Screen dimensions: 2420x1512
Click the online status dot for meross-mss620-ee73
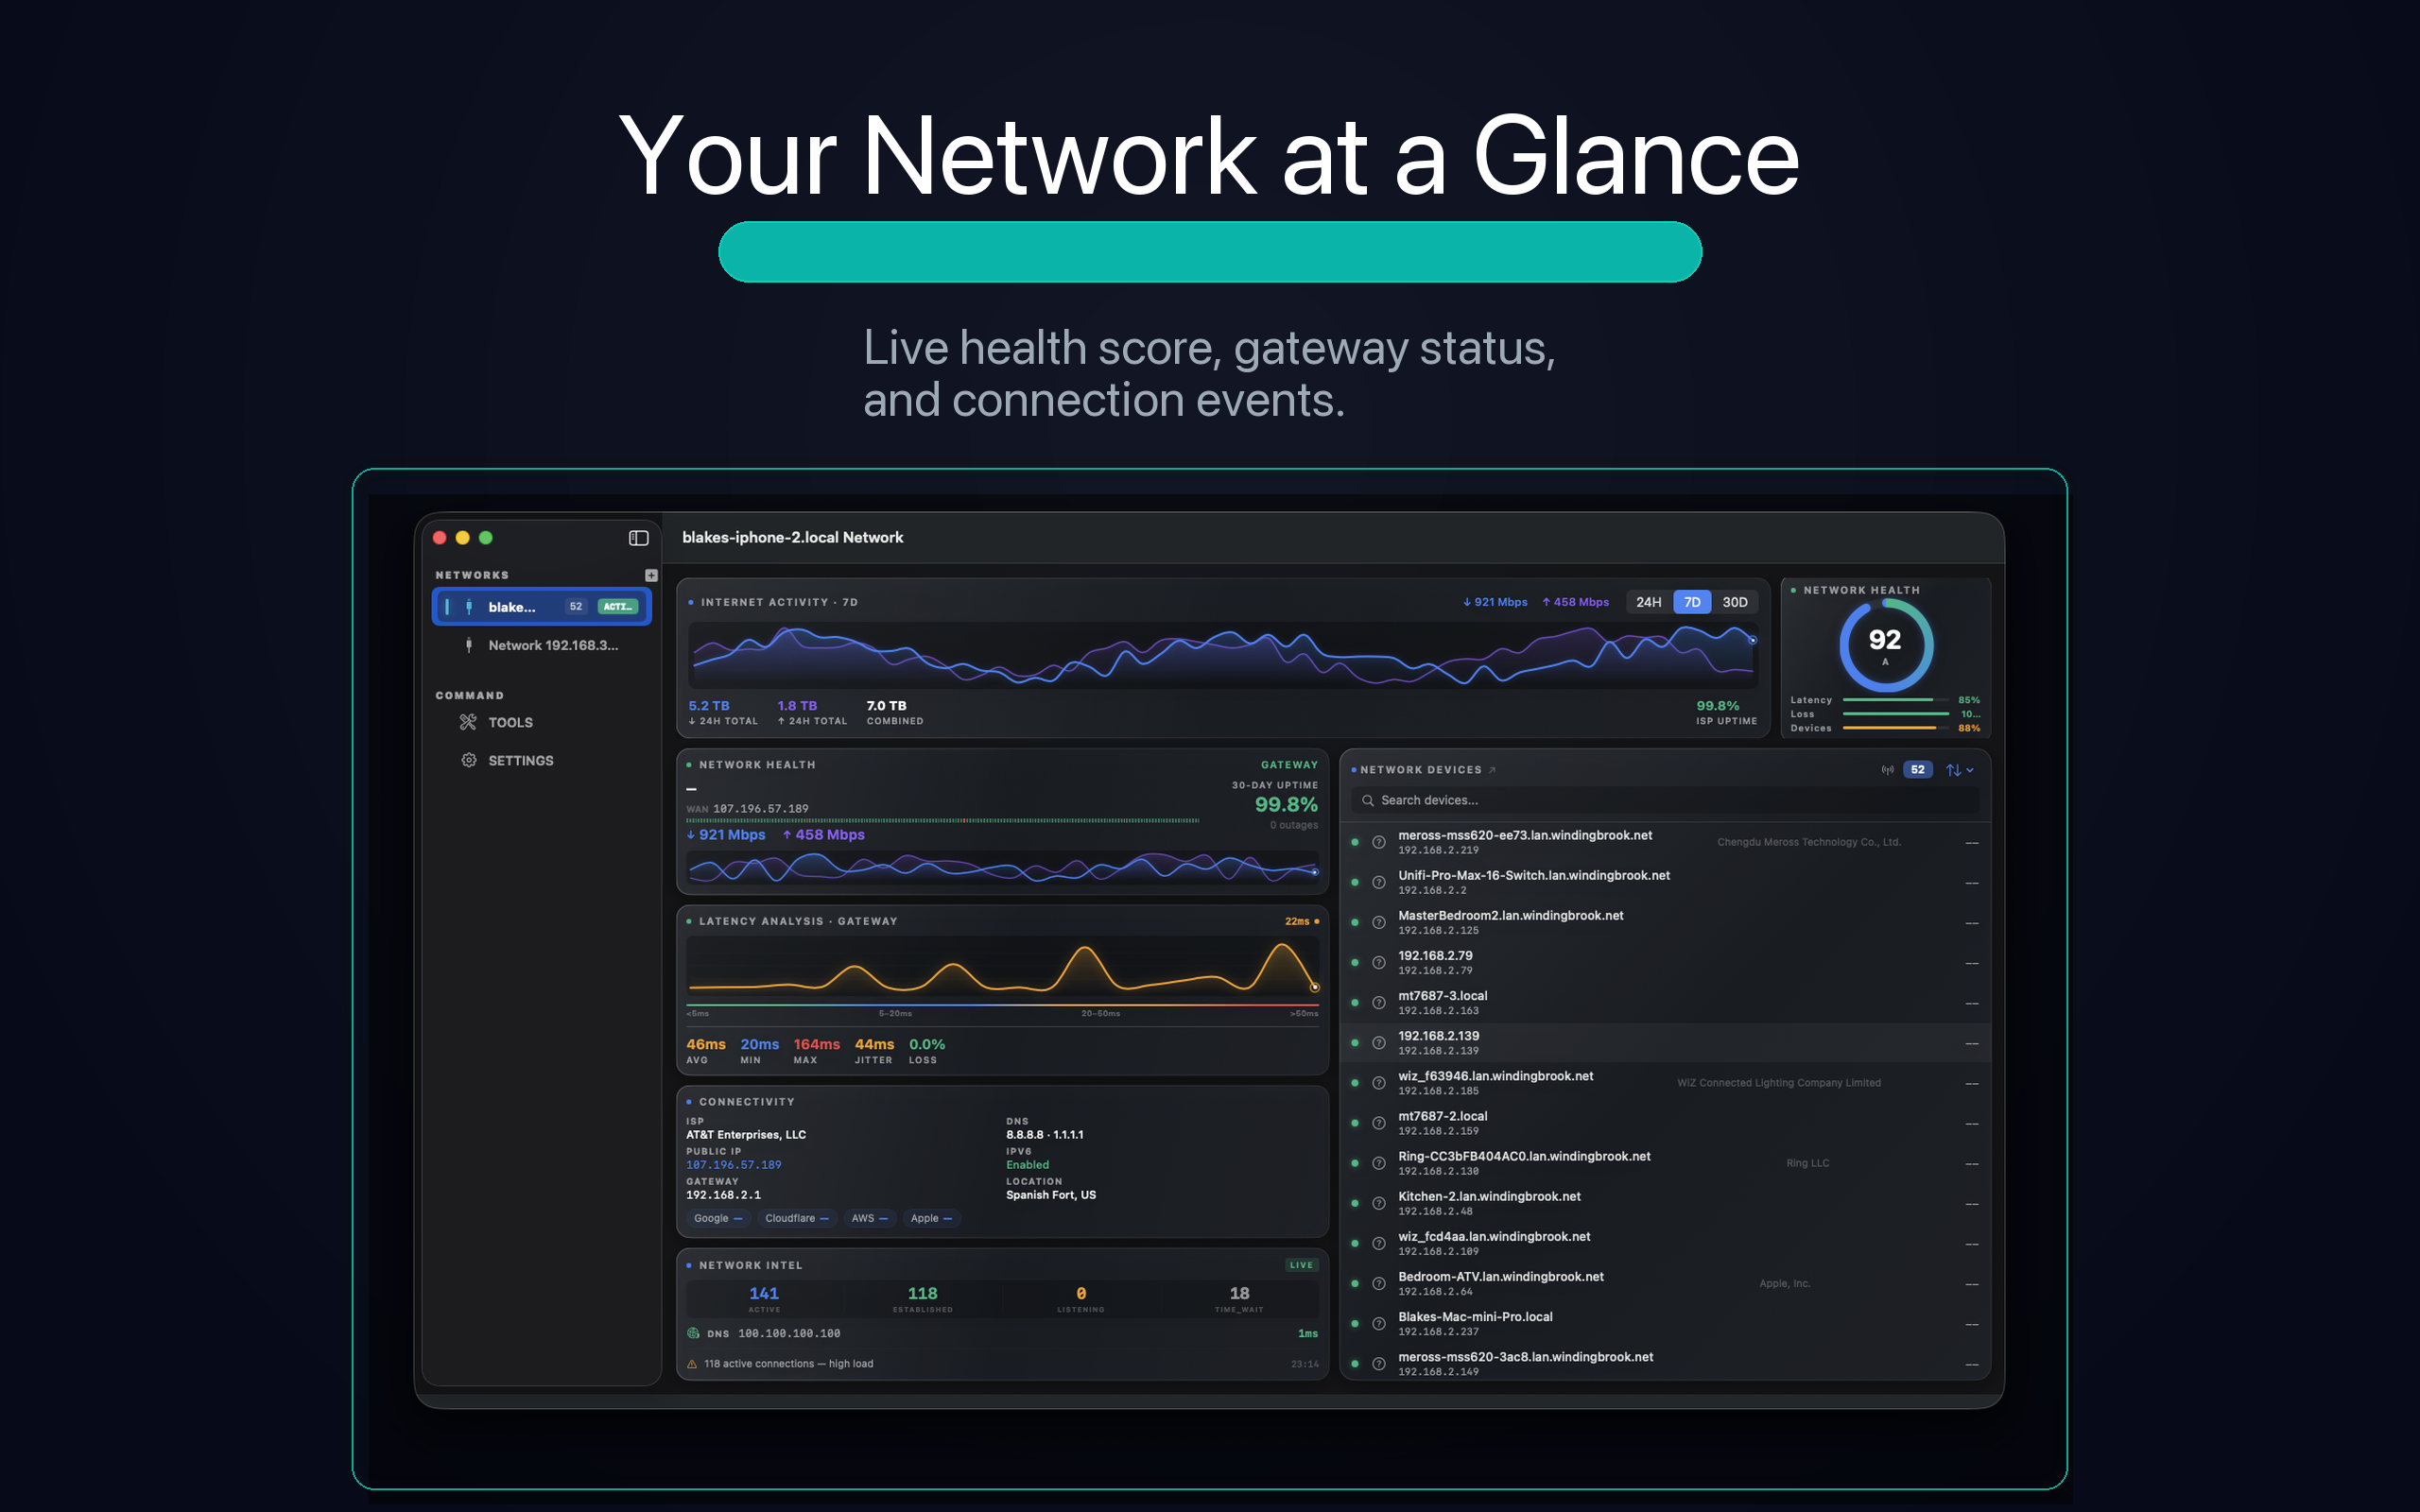coord(1355,842)
